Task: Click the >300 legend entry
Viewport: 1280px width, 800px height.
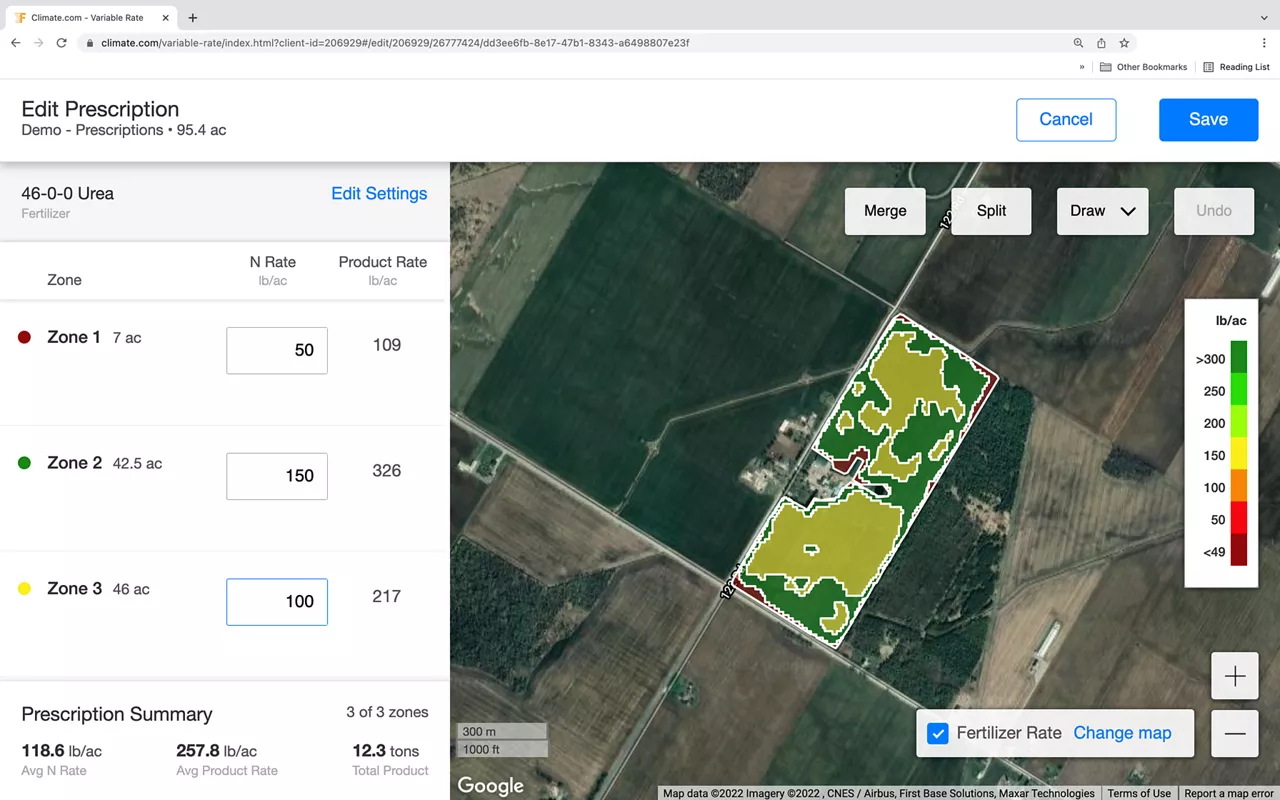Action: coord(1210,359)
